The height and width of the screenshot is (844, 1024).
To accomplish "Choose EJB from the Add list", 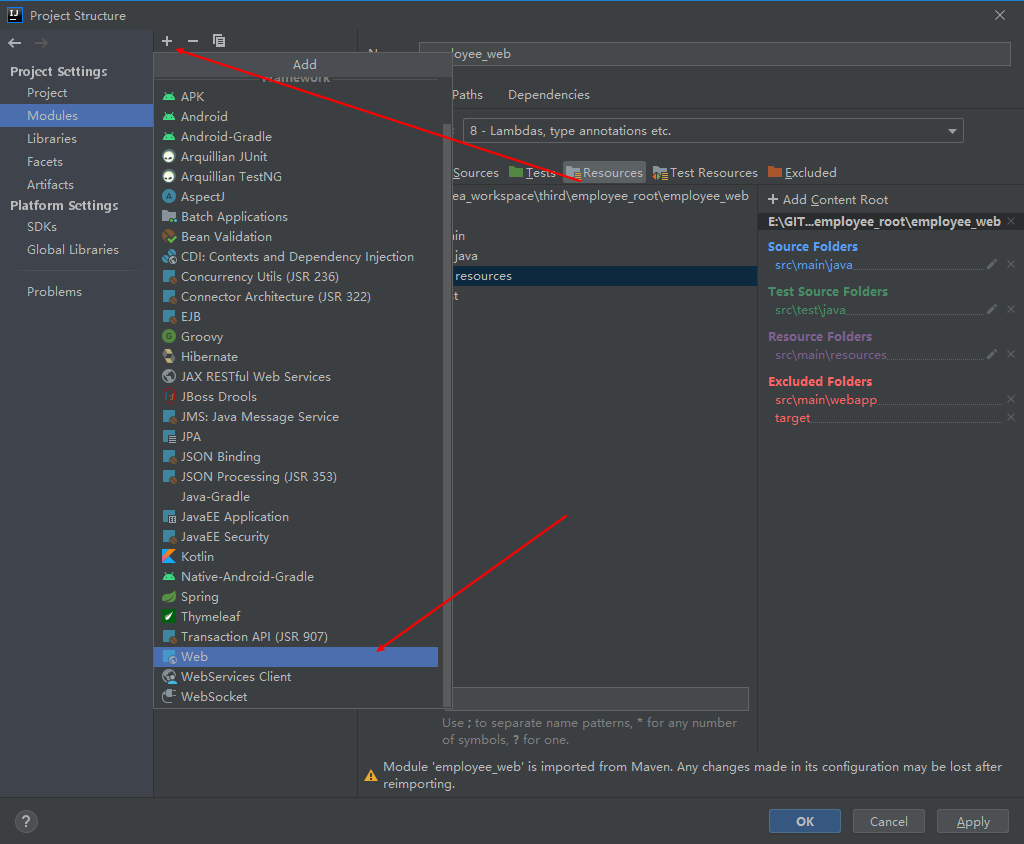I will coord(296,317).
